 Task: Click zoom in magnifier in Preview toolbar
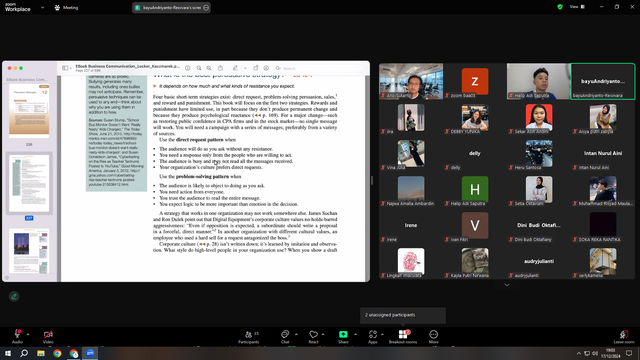tap(209, 68)
